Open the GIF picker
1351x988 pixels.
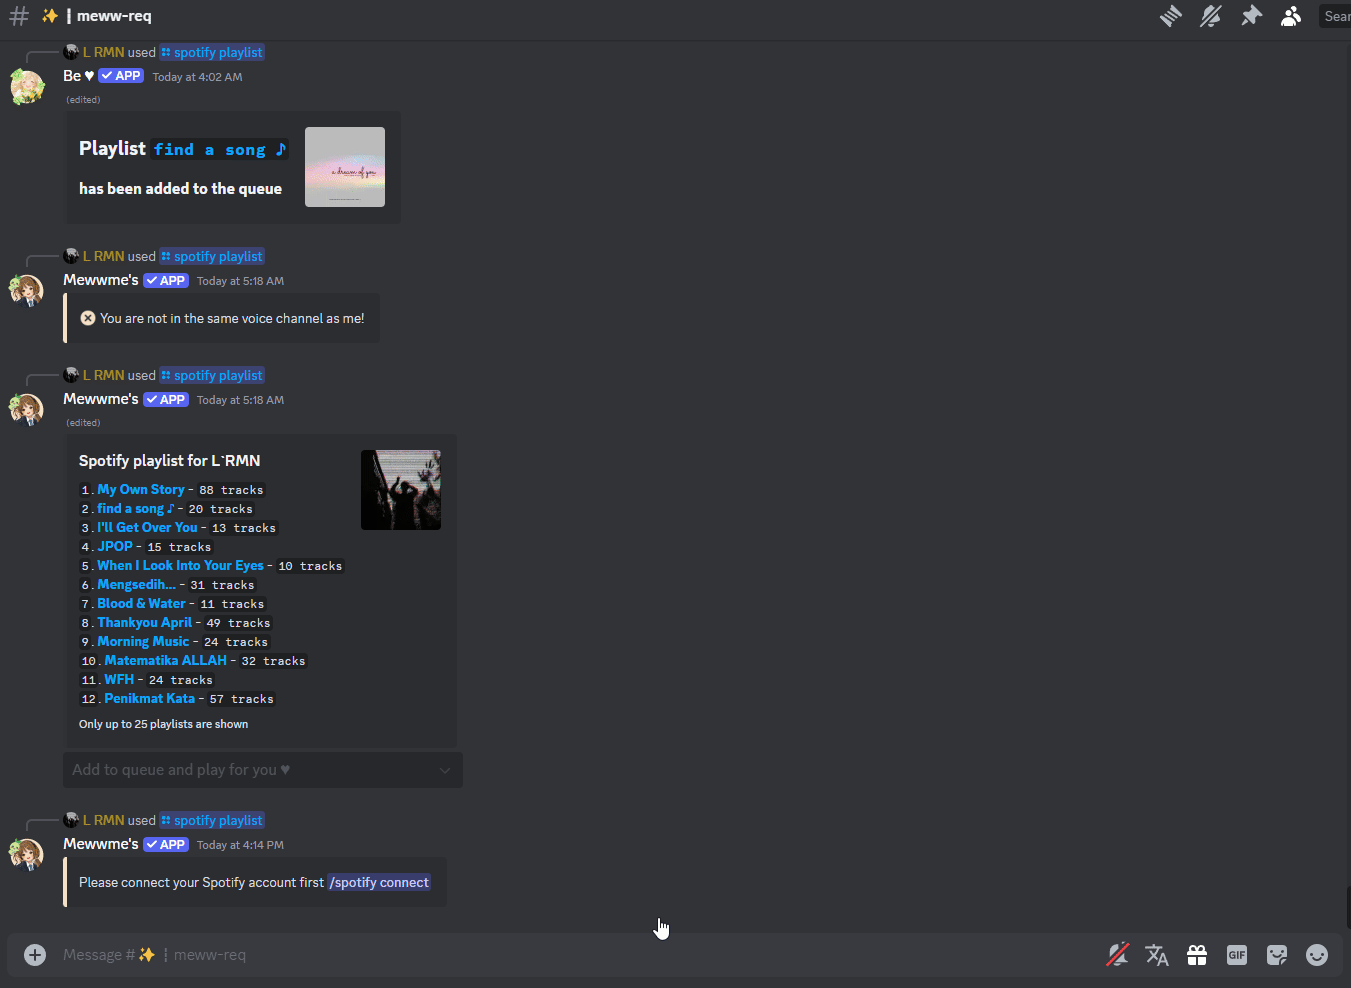point(1236,954)
